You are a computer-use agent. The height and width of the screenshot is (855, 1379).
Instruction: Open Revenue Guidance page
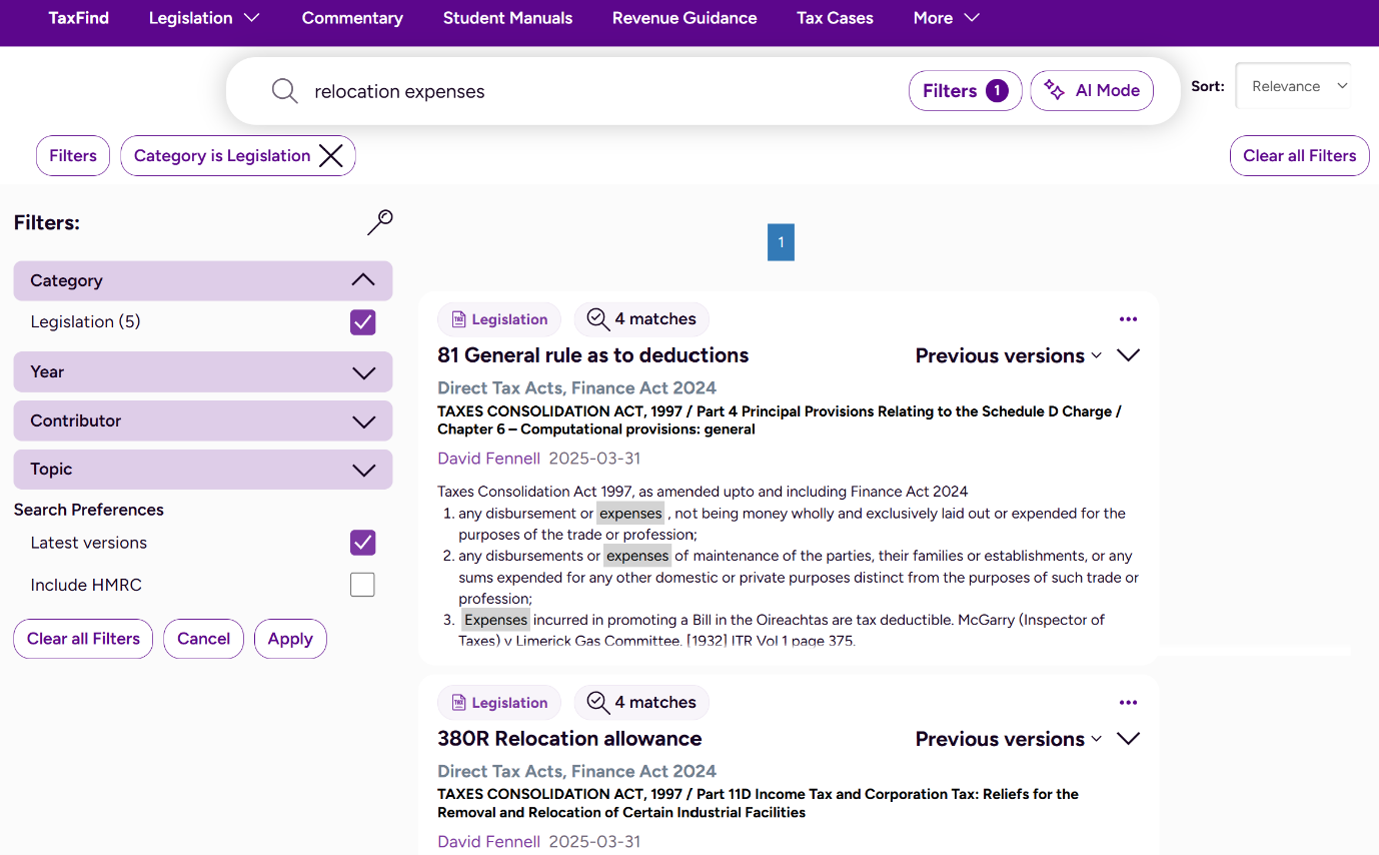coord(685,18)
